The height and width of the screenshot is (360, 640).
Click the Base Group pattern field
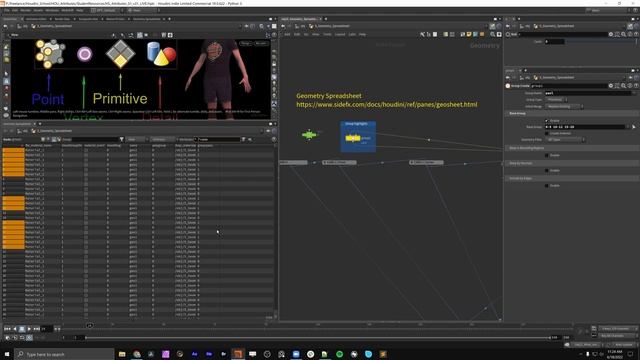pos(586,127)
